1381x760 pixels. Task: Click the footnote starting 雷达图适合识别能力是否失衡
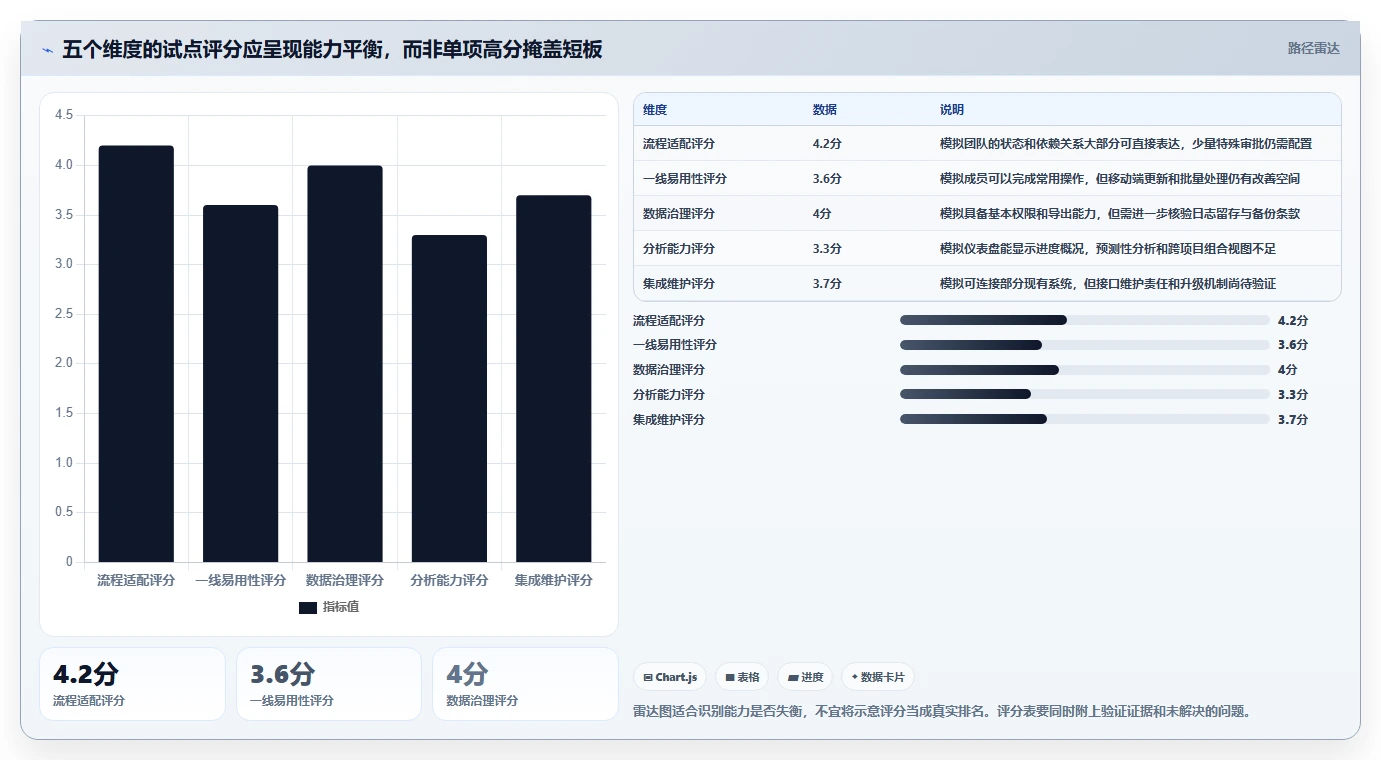[x=943, y=712]
